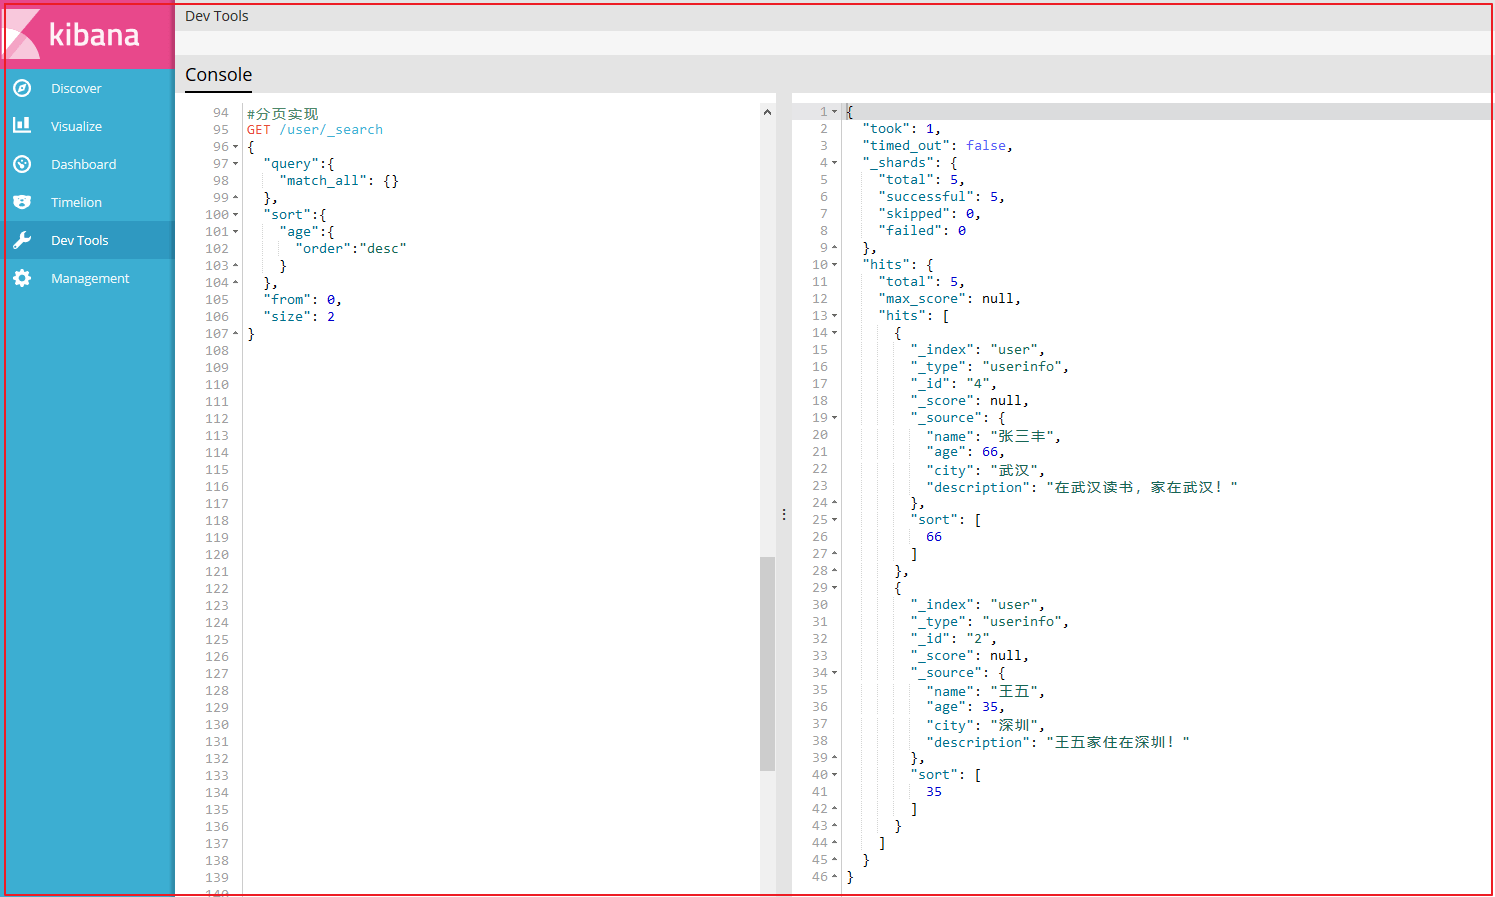This screenshot has width=1495, height=897.
Task: Open the Management menu item
Action: 90,278
